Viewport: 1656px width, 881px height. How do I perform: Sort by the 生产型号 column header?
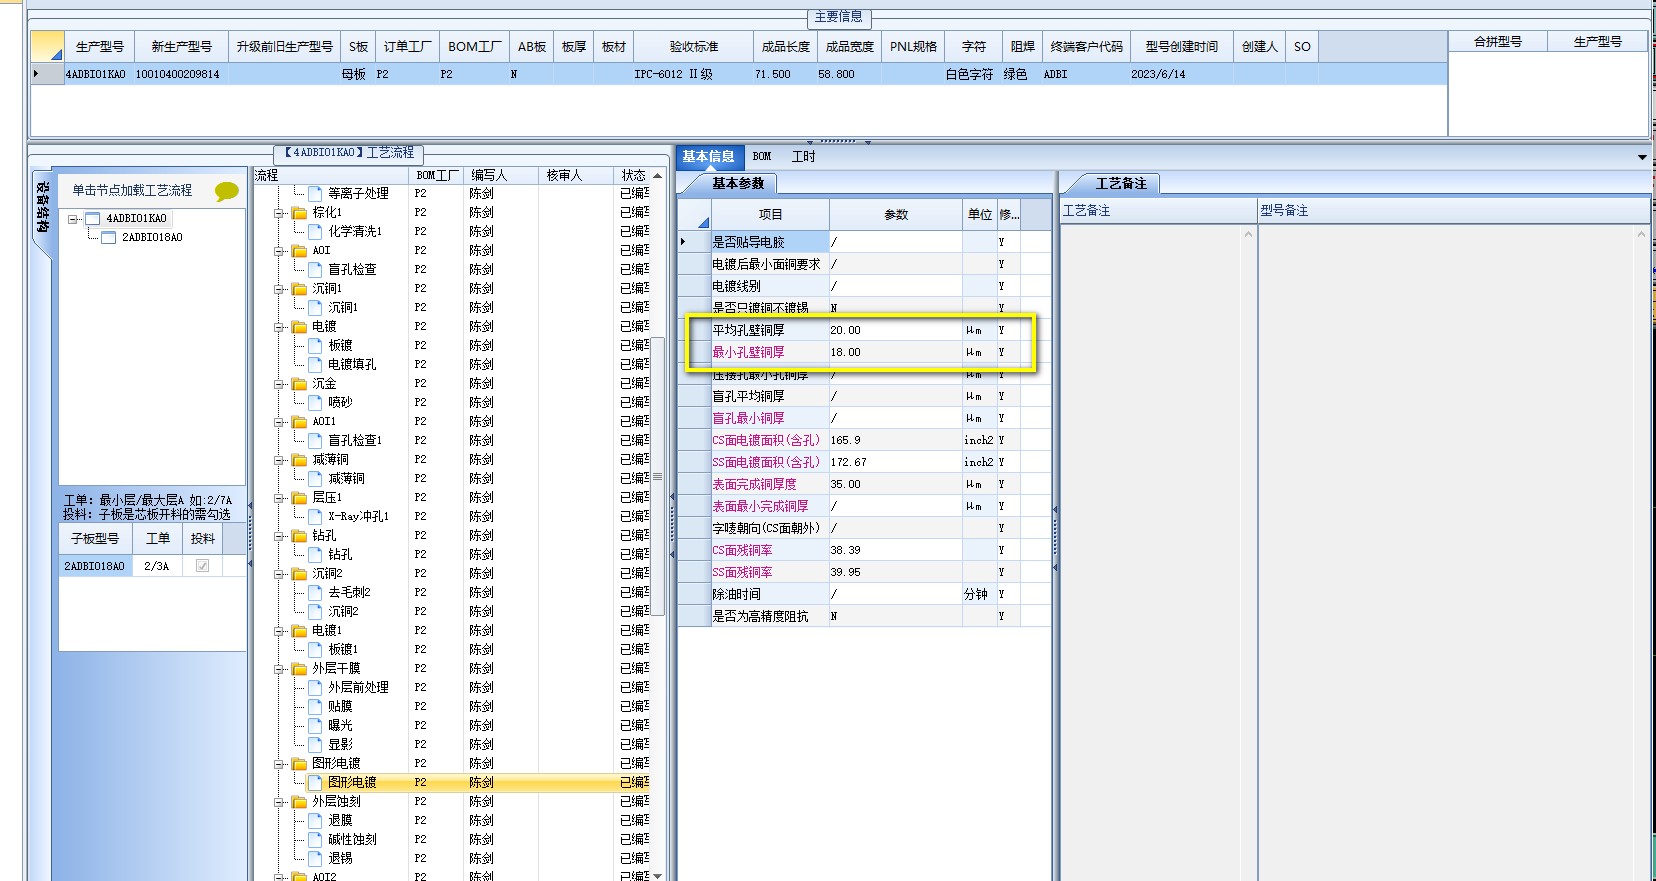[x=100, y=47]
